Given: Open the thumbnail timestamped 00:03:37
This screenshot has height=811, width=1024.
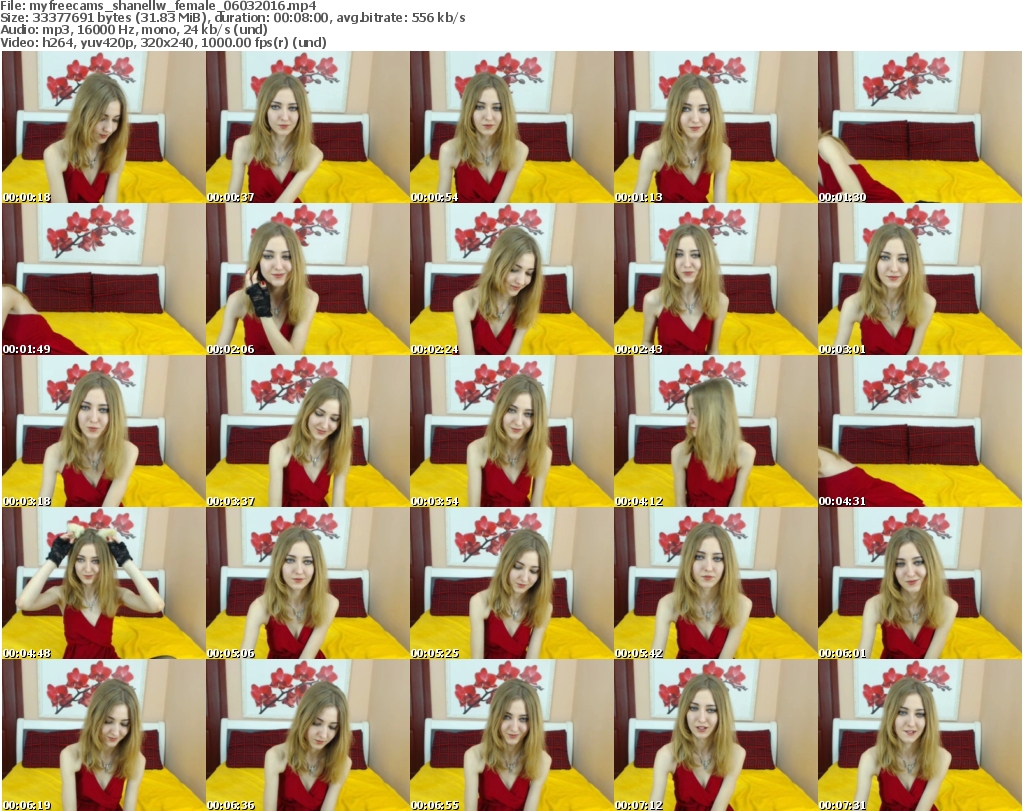Looking at the screenshot, I should pos(307,431).
